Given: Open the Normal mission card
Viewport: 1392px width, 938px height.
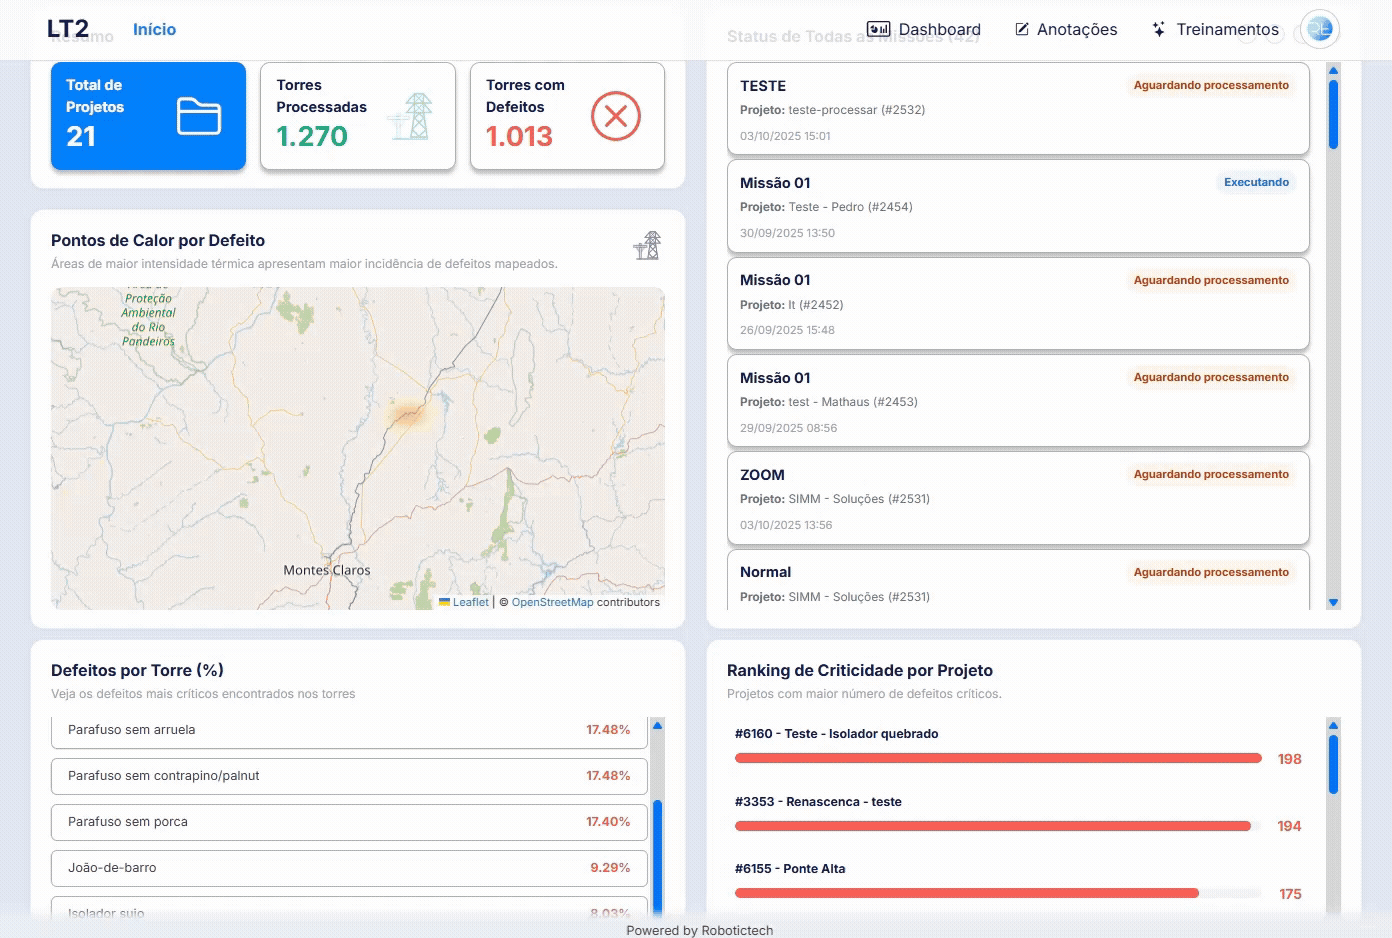Looking at the screenshot, I should point(1018,580).
